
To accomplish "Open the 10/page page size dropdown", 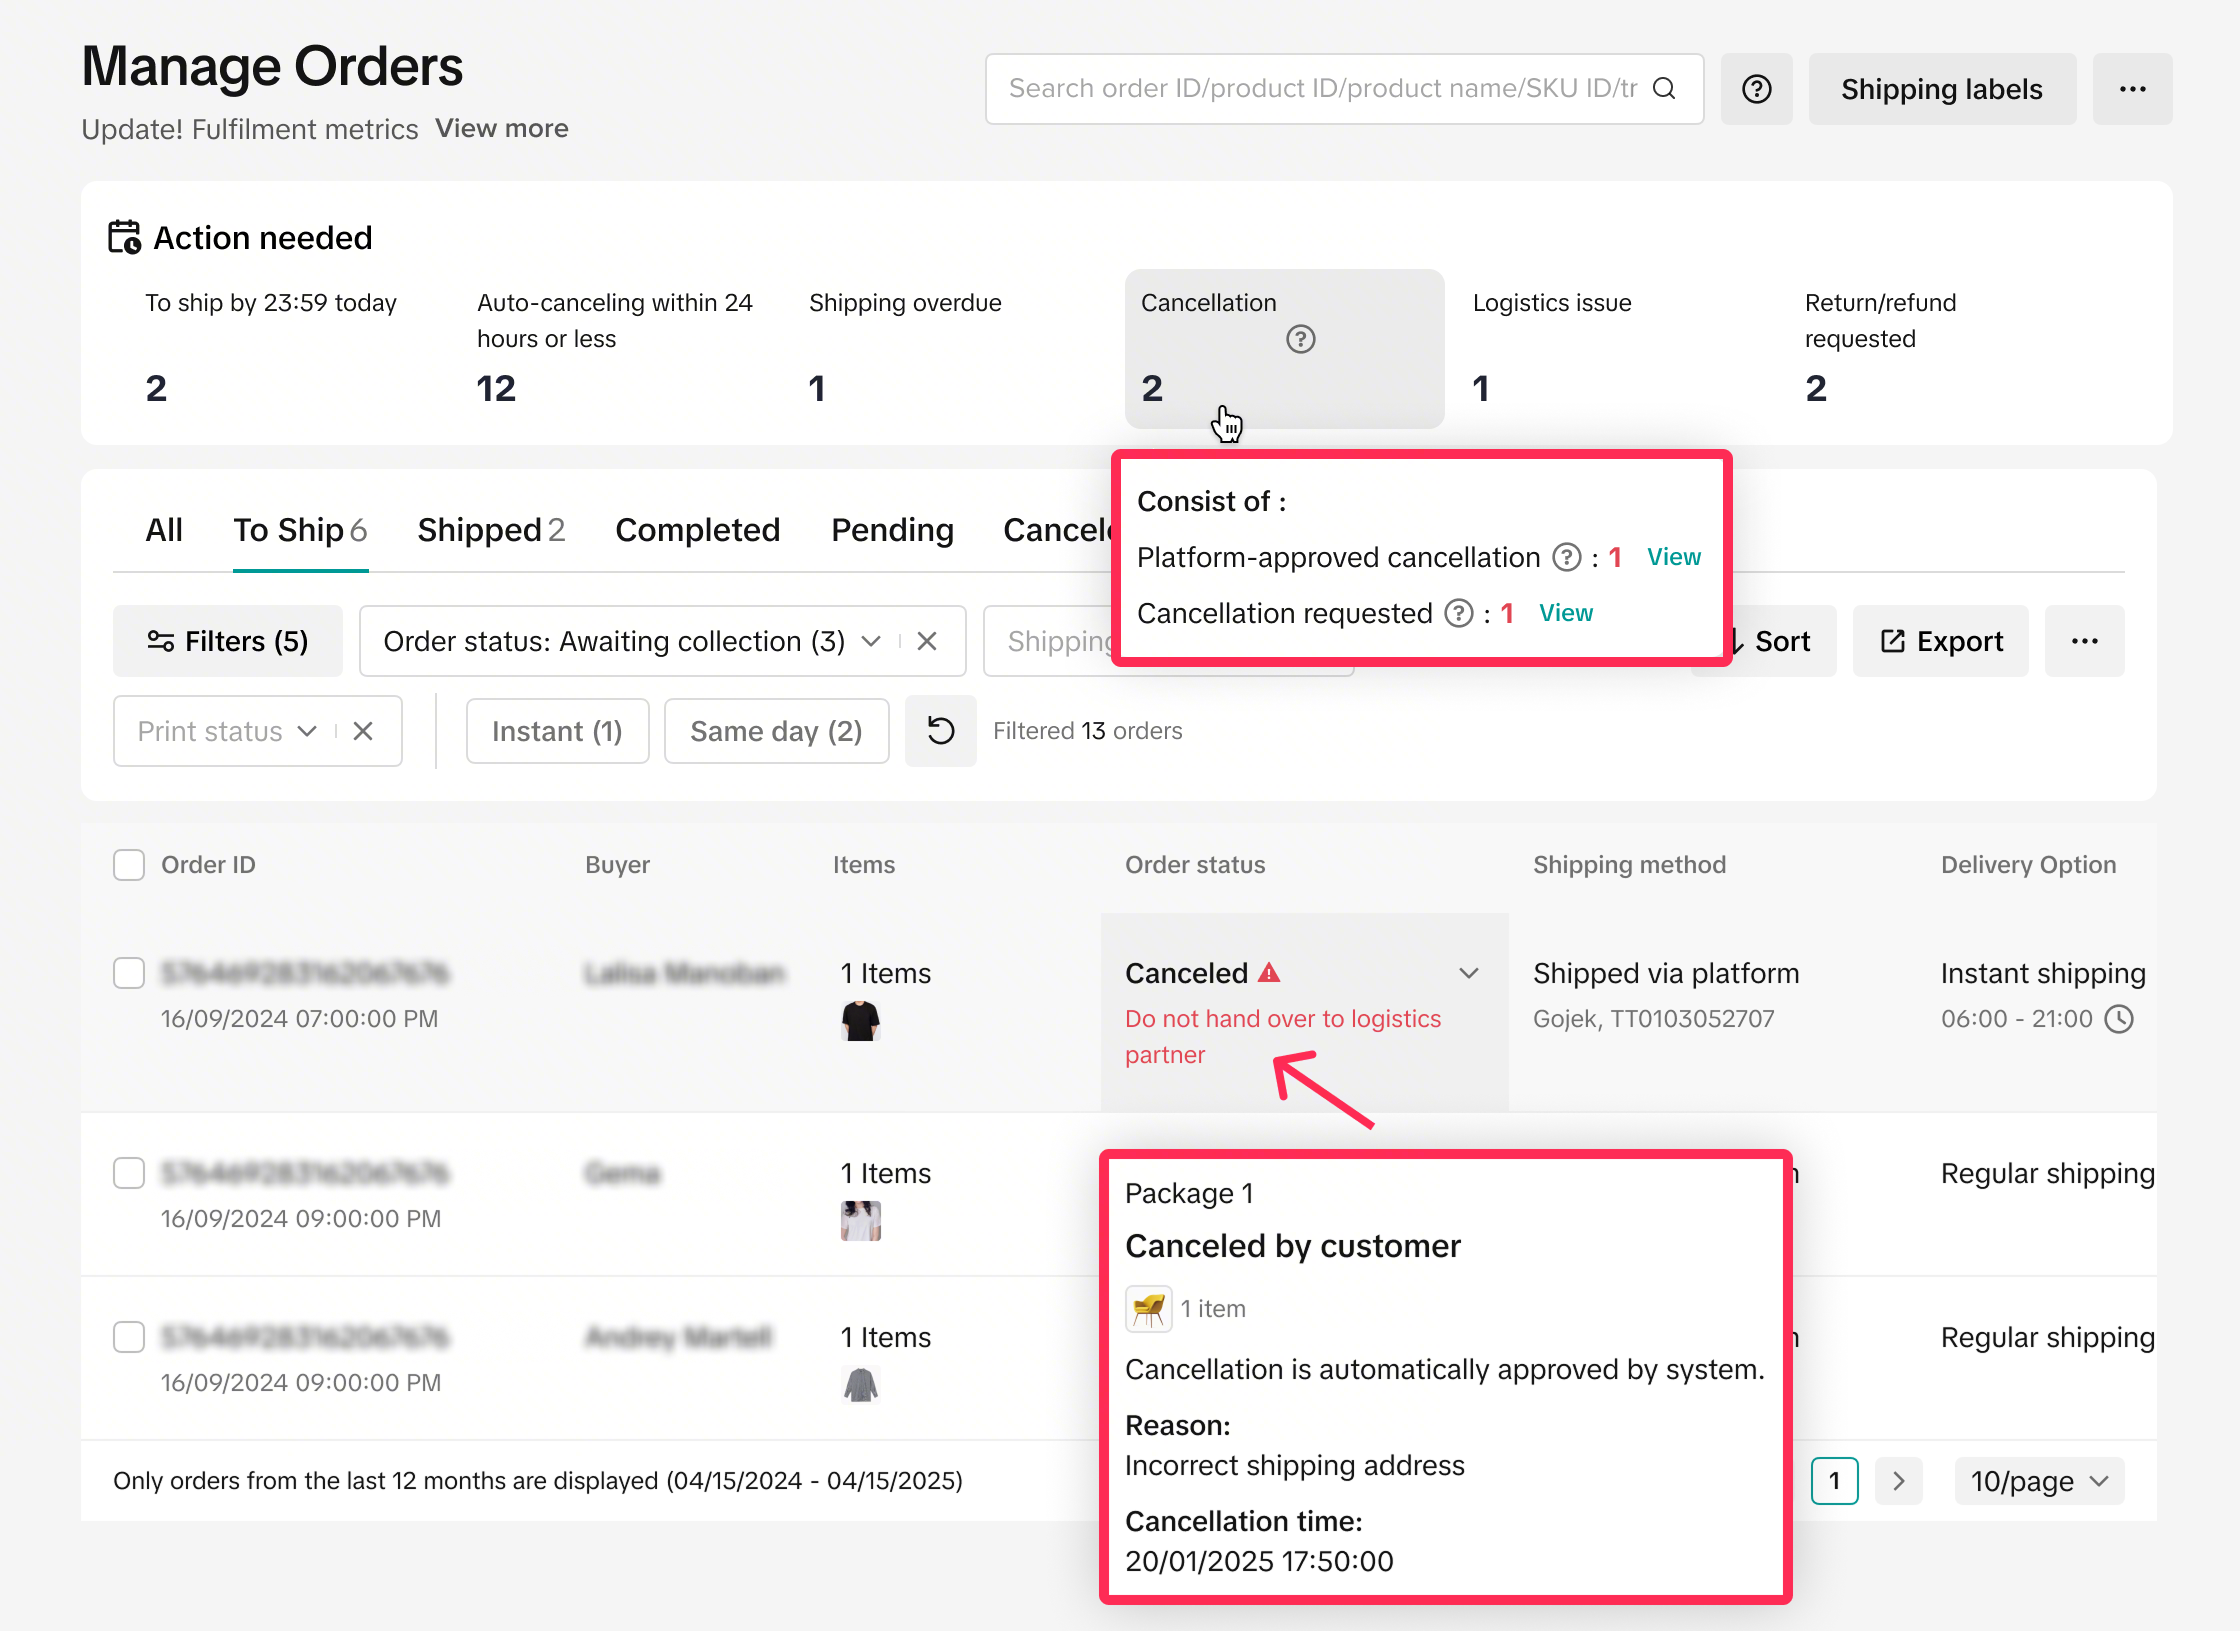I will click(x=2038, y=1481).
